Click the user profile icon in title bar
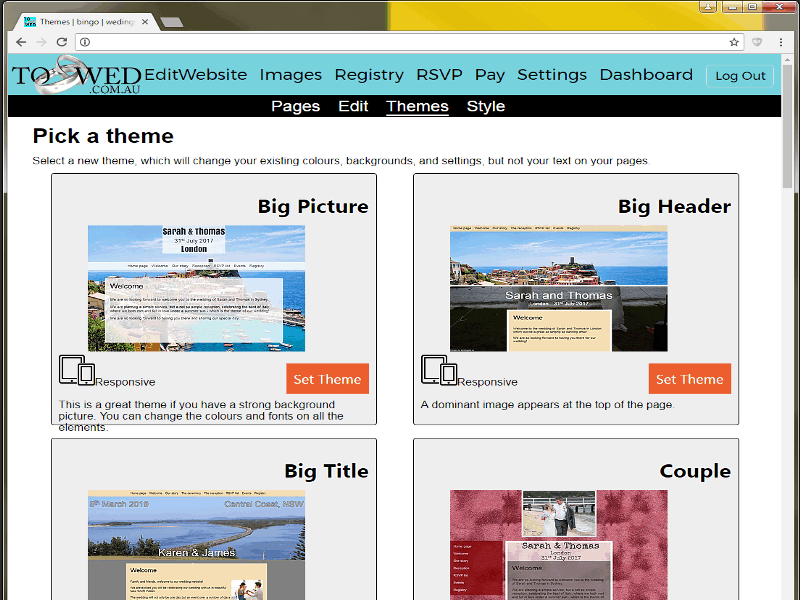Screen dimensions: 800x600 coord(708,7)
